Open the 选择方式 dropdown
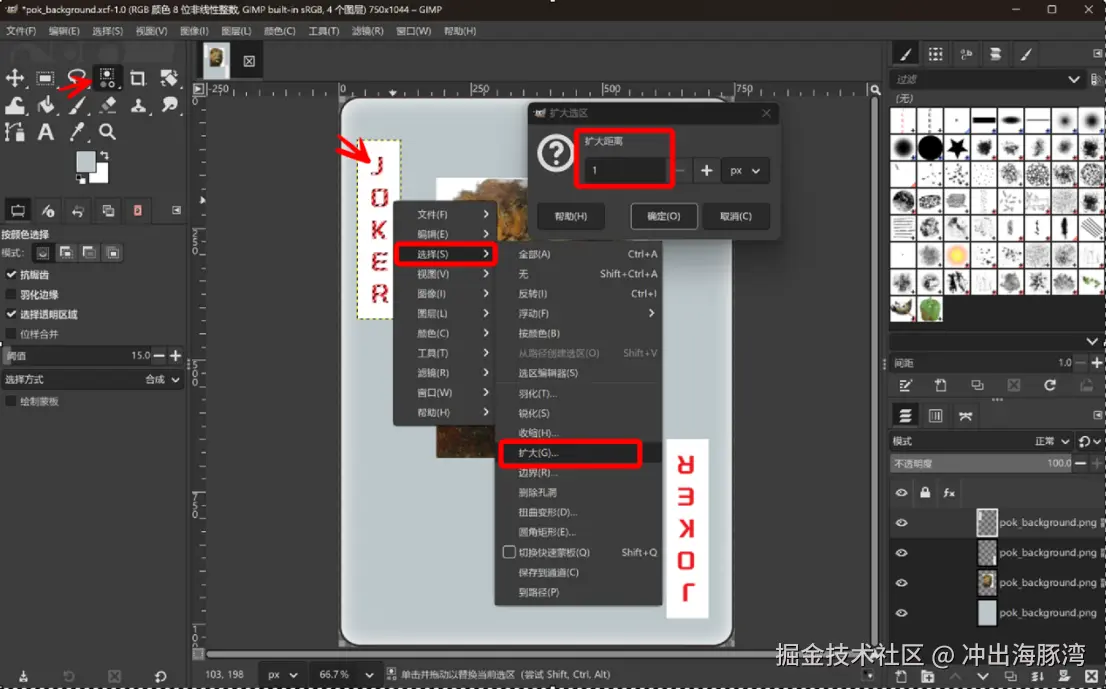Image resolution: width=1107 pixels, height=690 pixels. coord(92,380)
